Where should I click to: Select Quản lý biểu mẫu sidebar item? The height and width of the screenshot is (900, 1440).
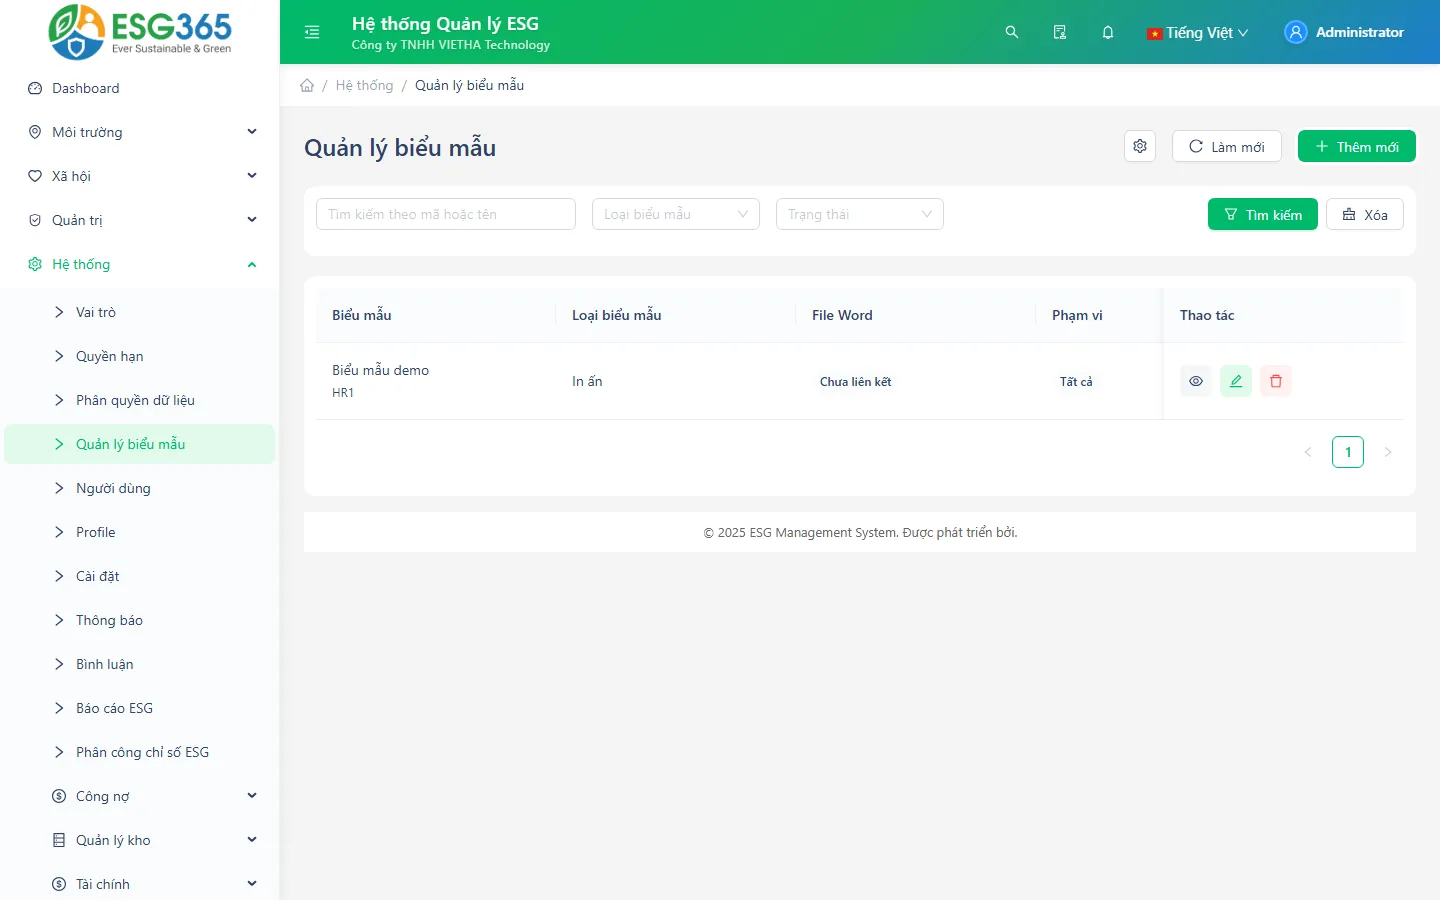[x=140, y=444]
